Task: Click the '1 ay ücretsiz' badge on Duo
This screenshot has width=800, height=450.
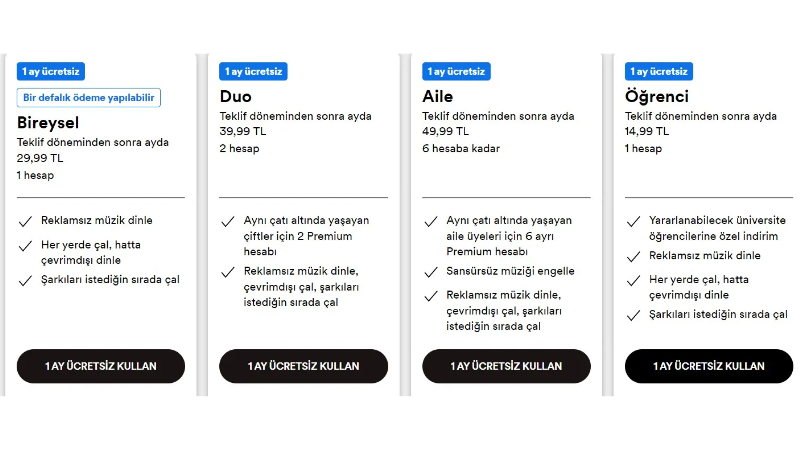Action: (253, 71)
